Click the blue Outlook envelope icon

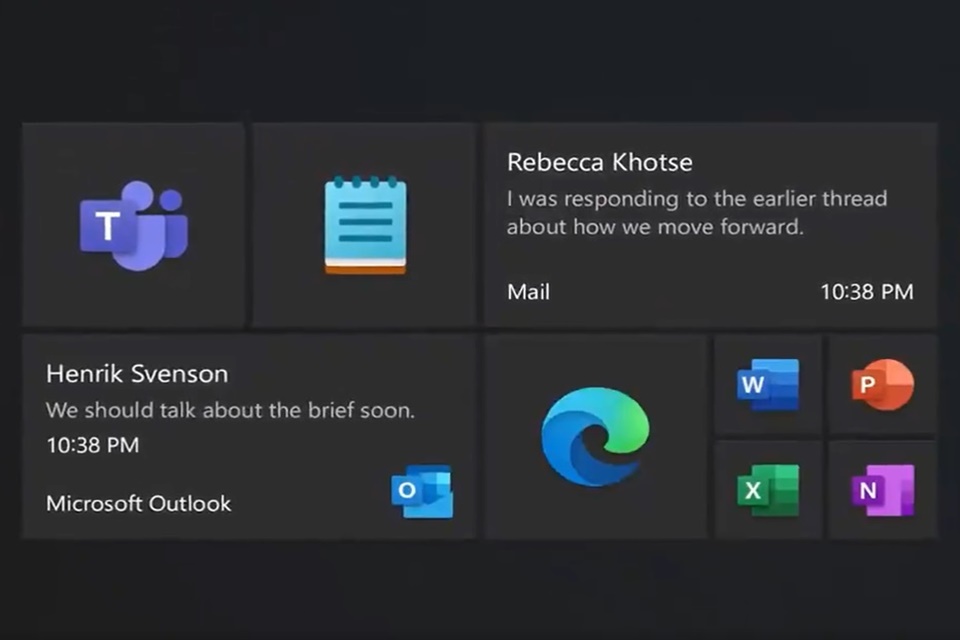coord(421,491)
